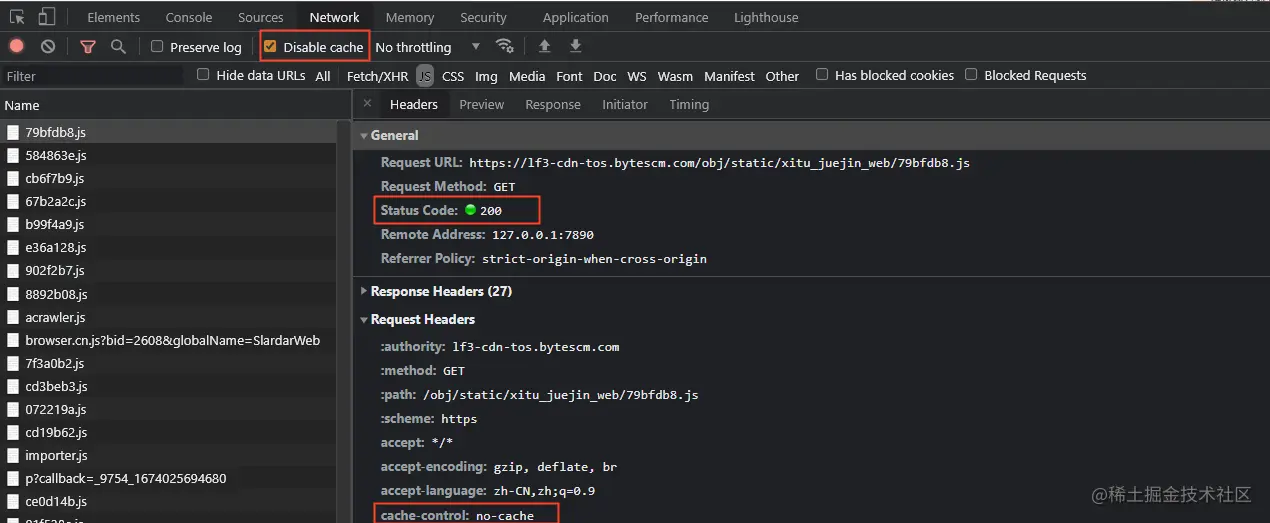This screenshot has width=1270, height=523.
Task: Select the 584863e.js request
Action: tap(56, 155)
